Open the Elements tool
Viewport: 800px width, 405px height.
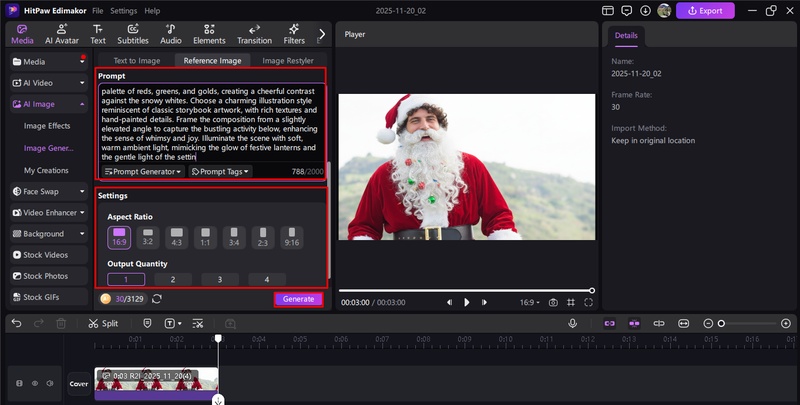(209, 34)
